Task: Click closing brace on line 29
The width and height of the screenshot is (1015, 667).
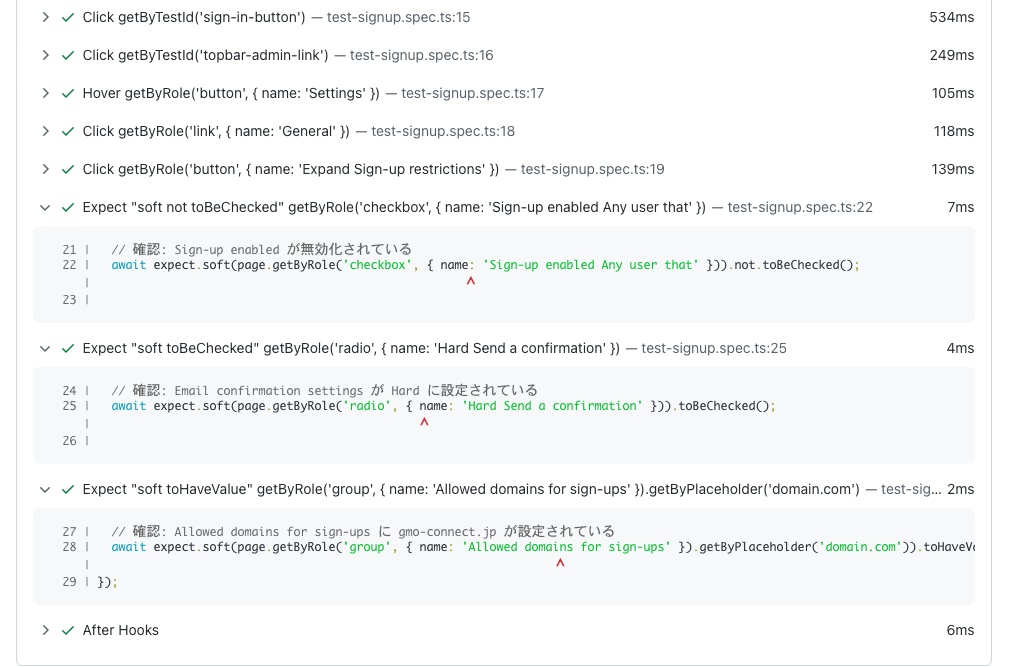Action: tap(107, 582)
